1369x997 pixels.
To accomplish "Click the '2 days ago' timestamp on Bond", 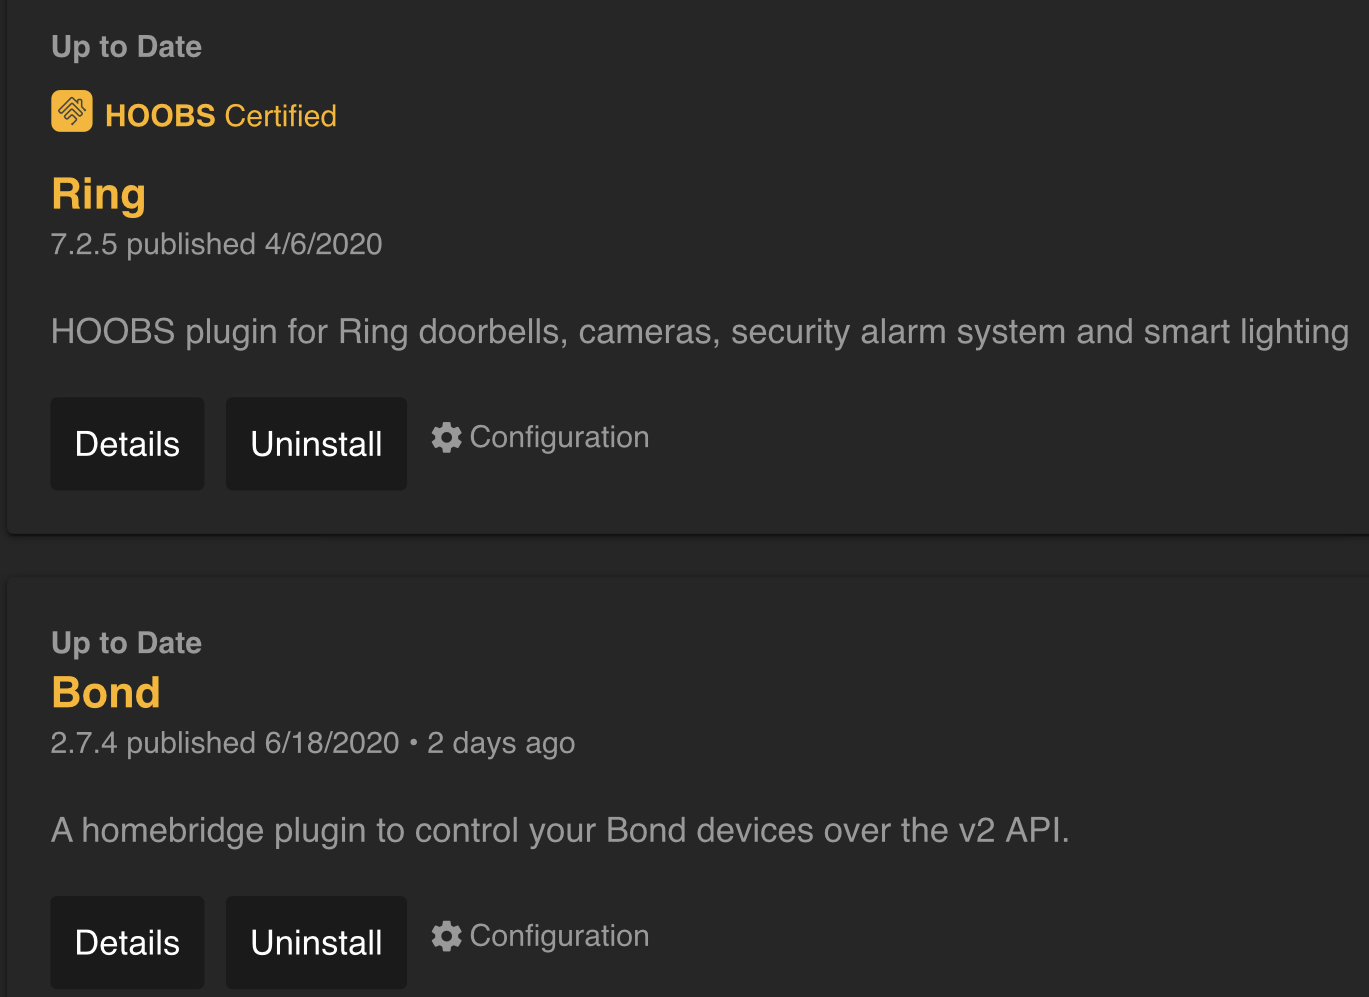I will pos(501,743).
